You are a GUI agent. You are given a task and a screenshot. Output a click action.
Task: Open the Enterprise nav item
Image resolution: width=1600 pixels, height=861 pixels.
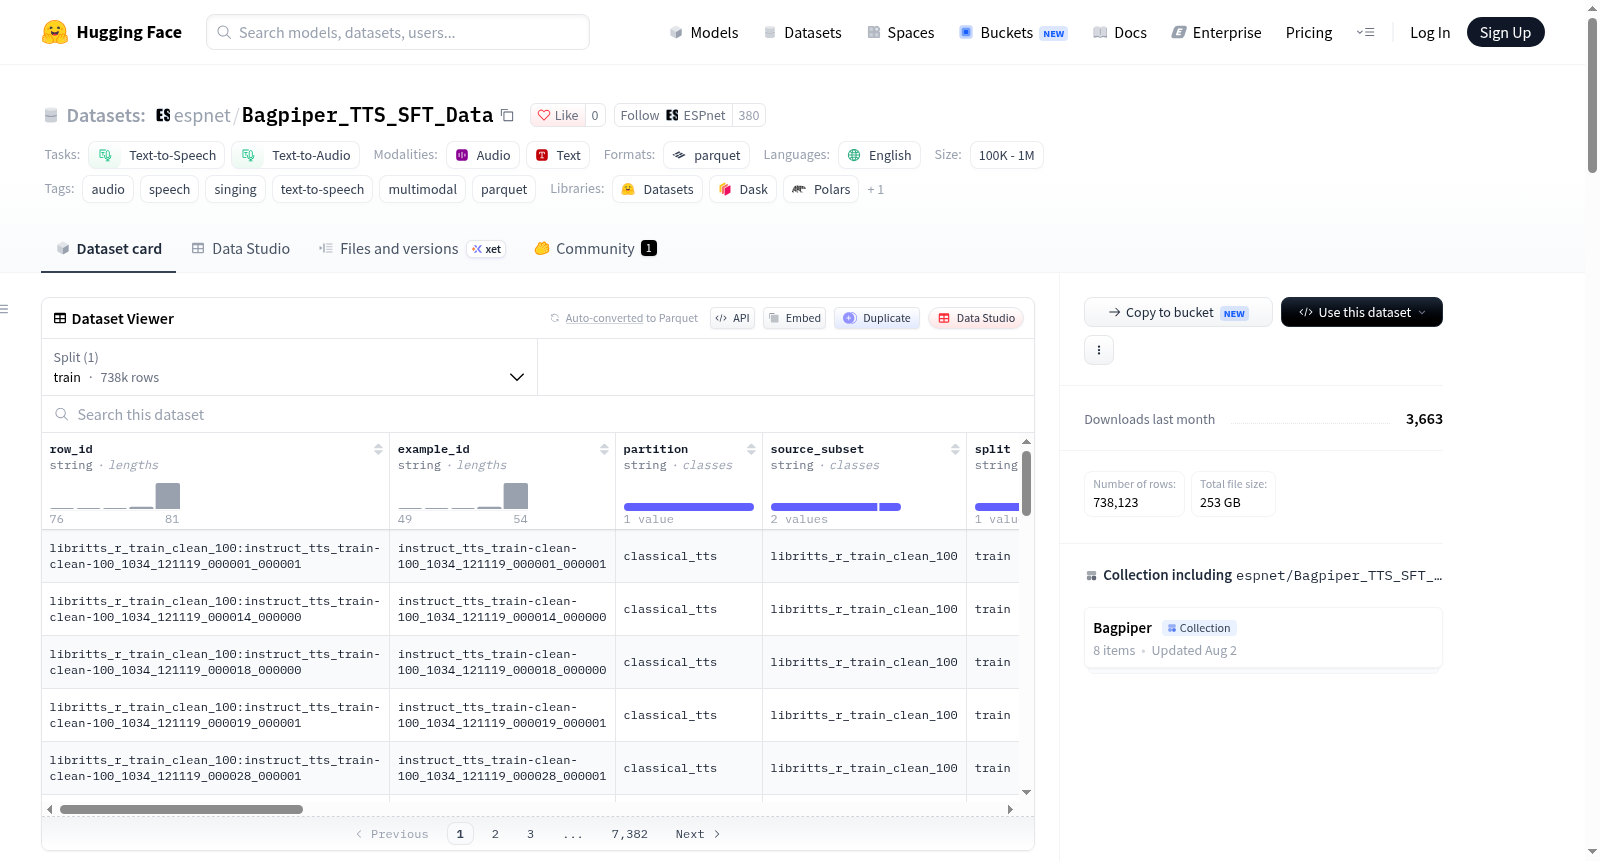[1217, 32]
